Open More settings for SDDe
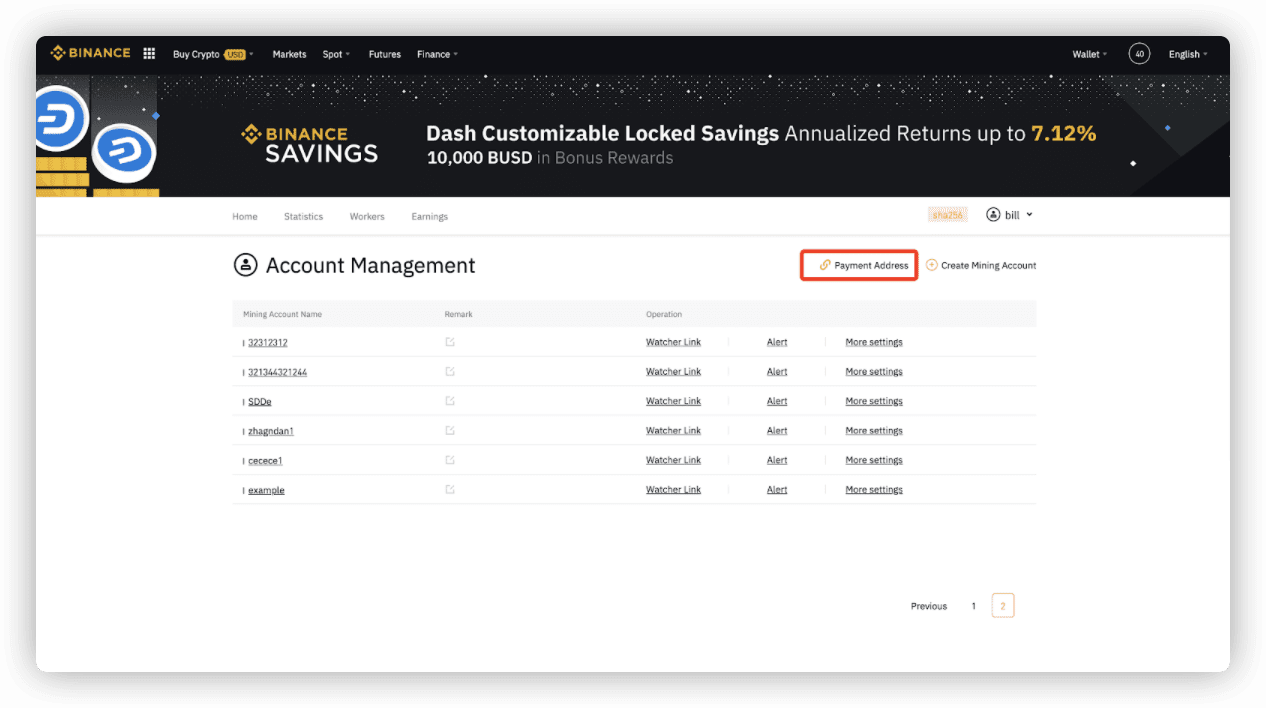The image size is (1266, 708). coord(874,401)
